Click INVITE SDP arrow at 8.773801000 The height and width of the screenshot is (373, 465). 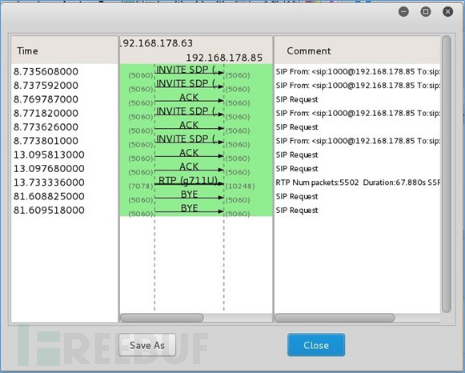189,139
